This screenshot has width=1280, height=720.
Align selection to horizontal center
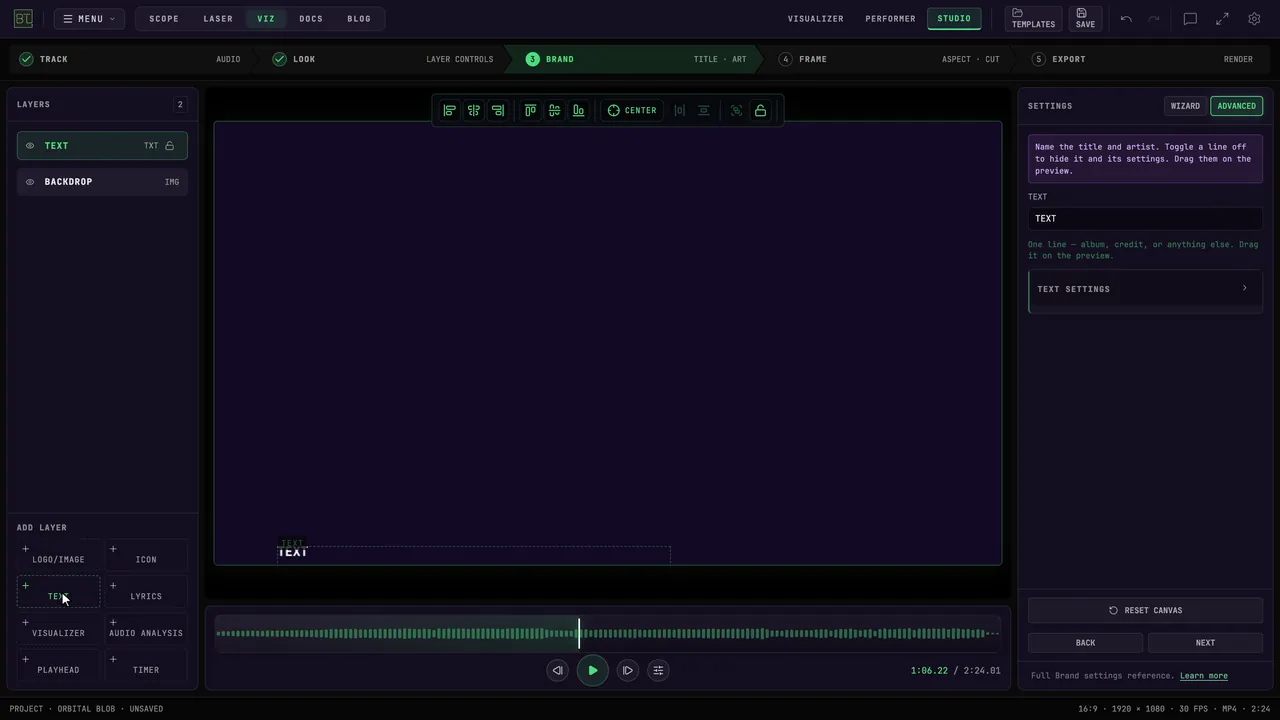pos(474,110)
